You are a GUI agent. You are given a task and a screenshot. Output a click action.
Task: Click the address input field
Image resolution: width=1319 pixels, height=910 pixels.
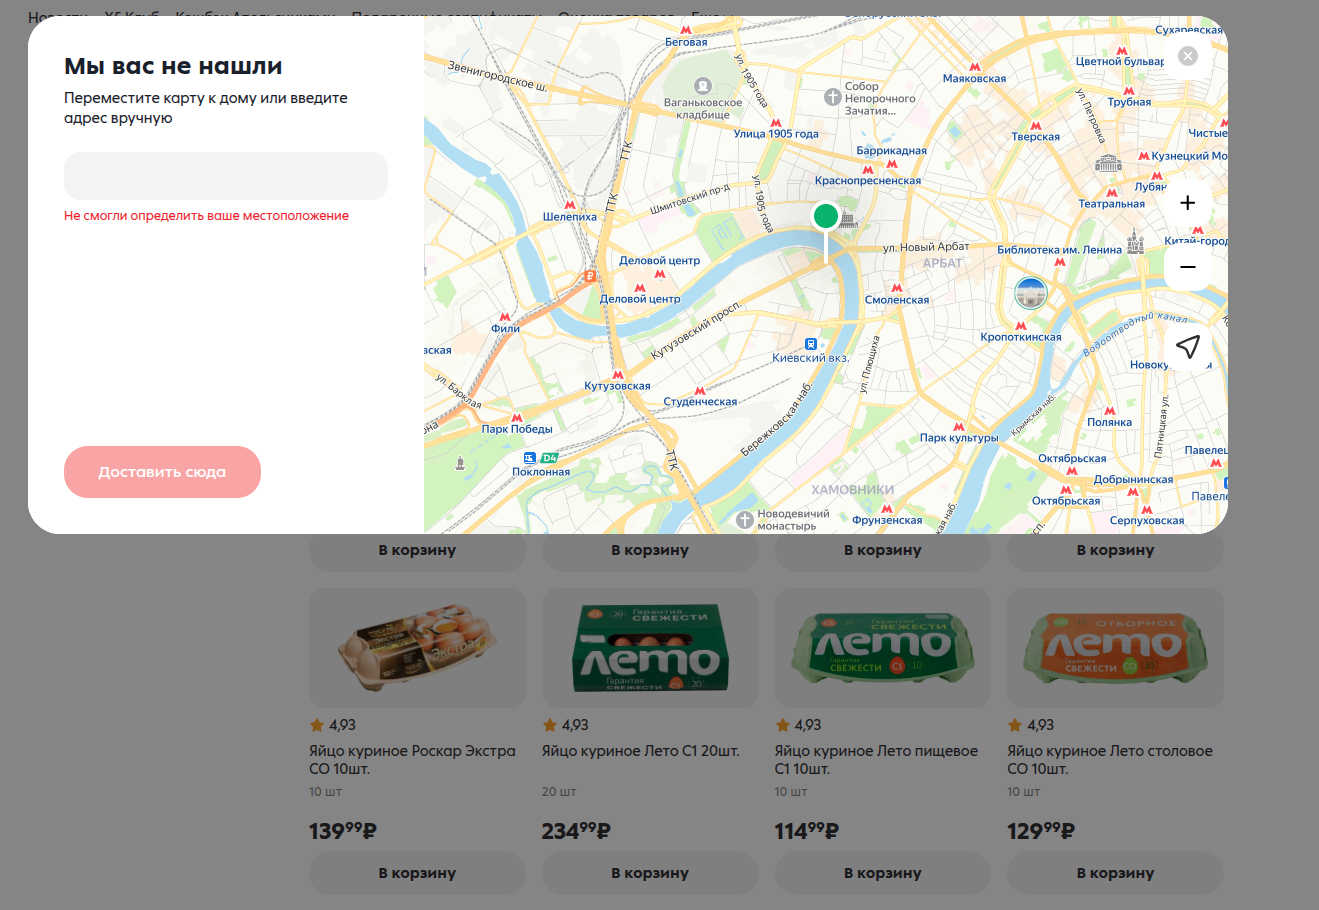[225, 176]
